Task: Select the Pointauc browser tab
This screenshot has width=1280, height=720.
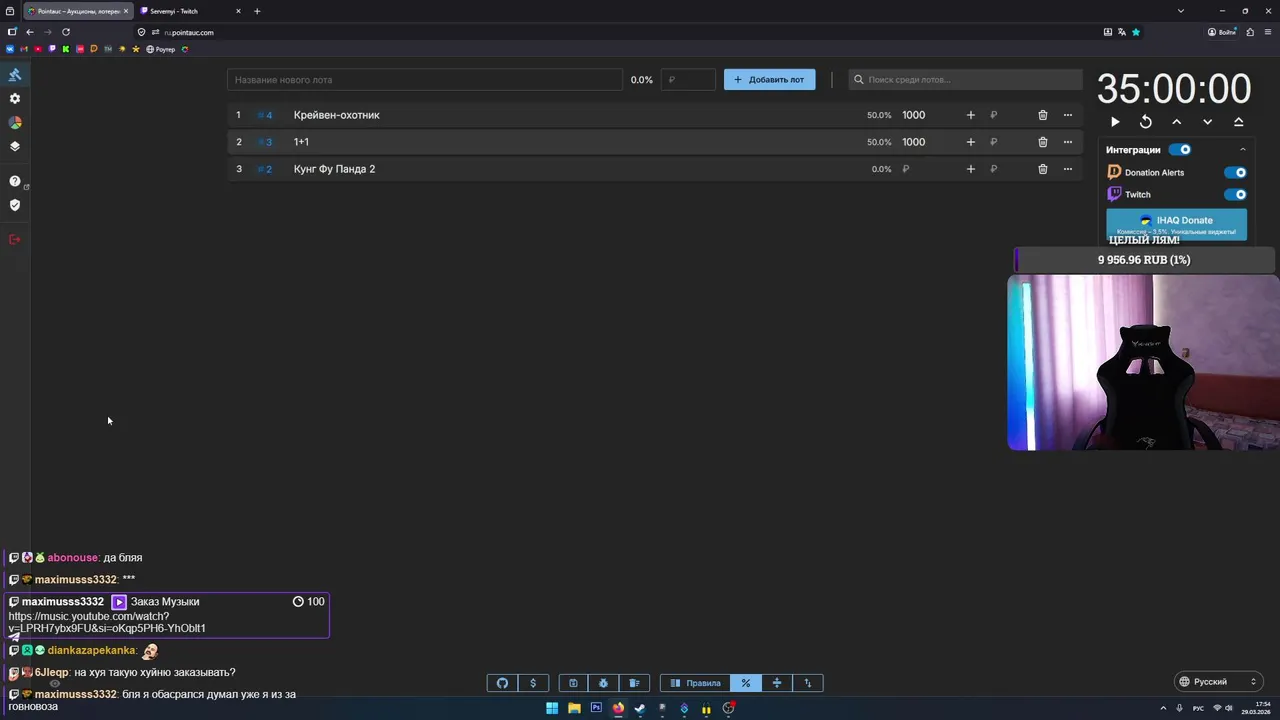Action: click(77, 11)
